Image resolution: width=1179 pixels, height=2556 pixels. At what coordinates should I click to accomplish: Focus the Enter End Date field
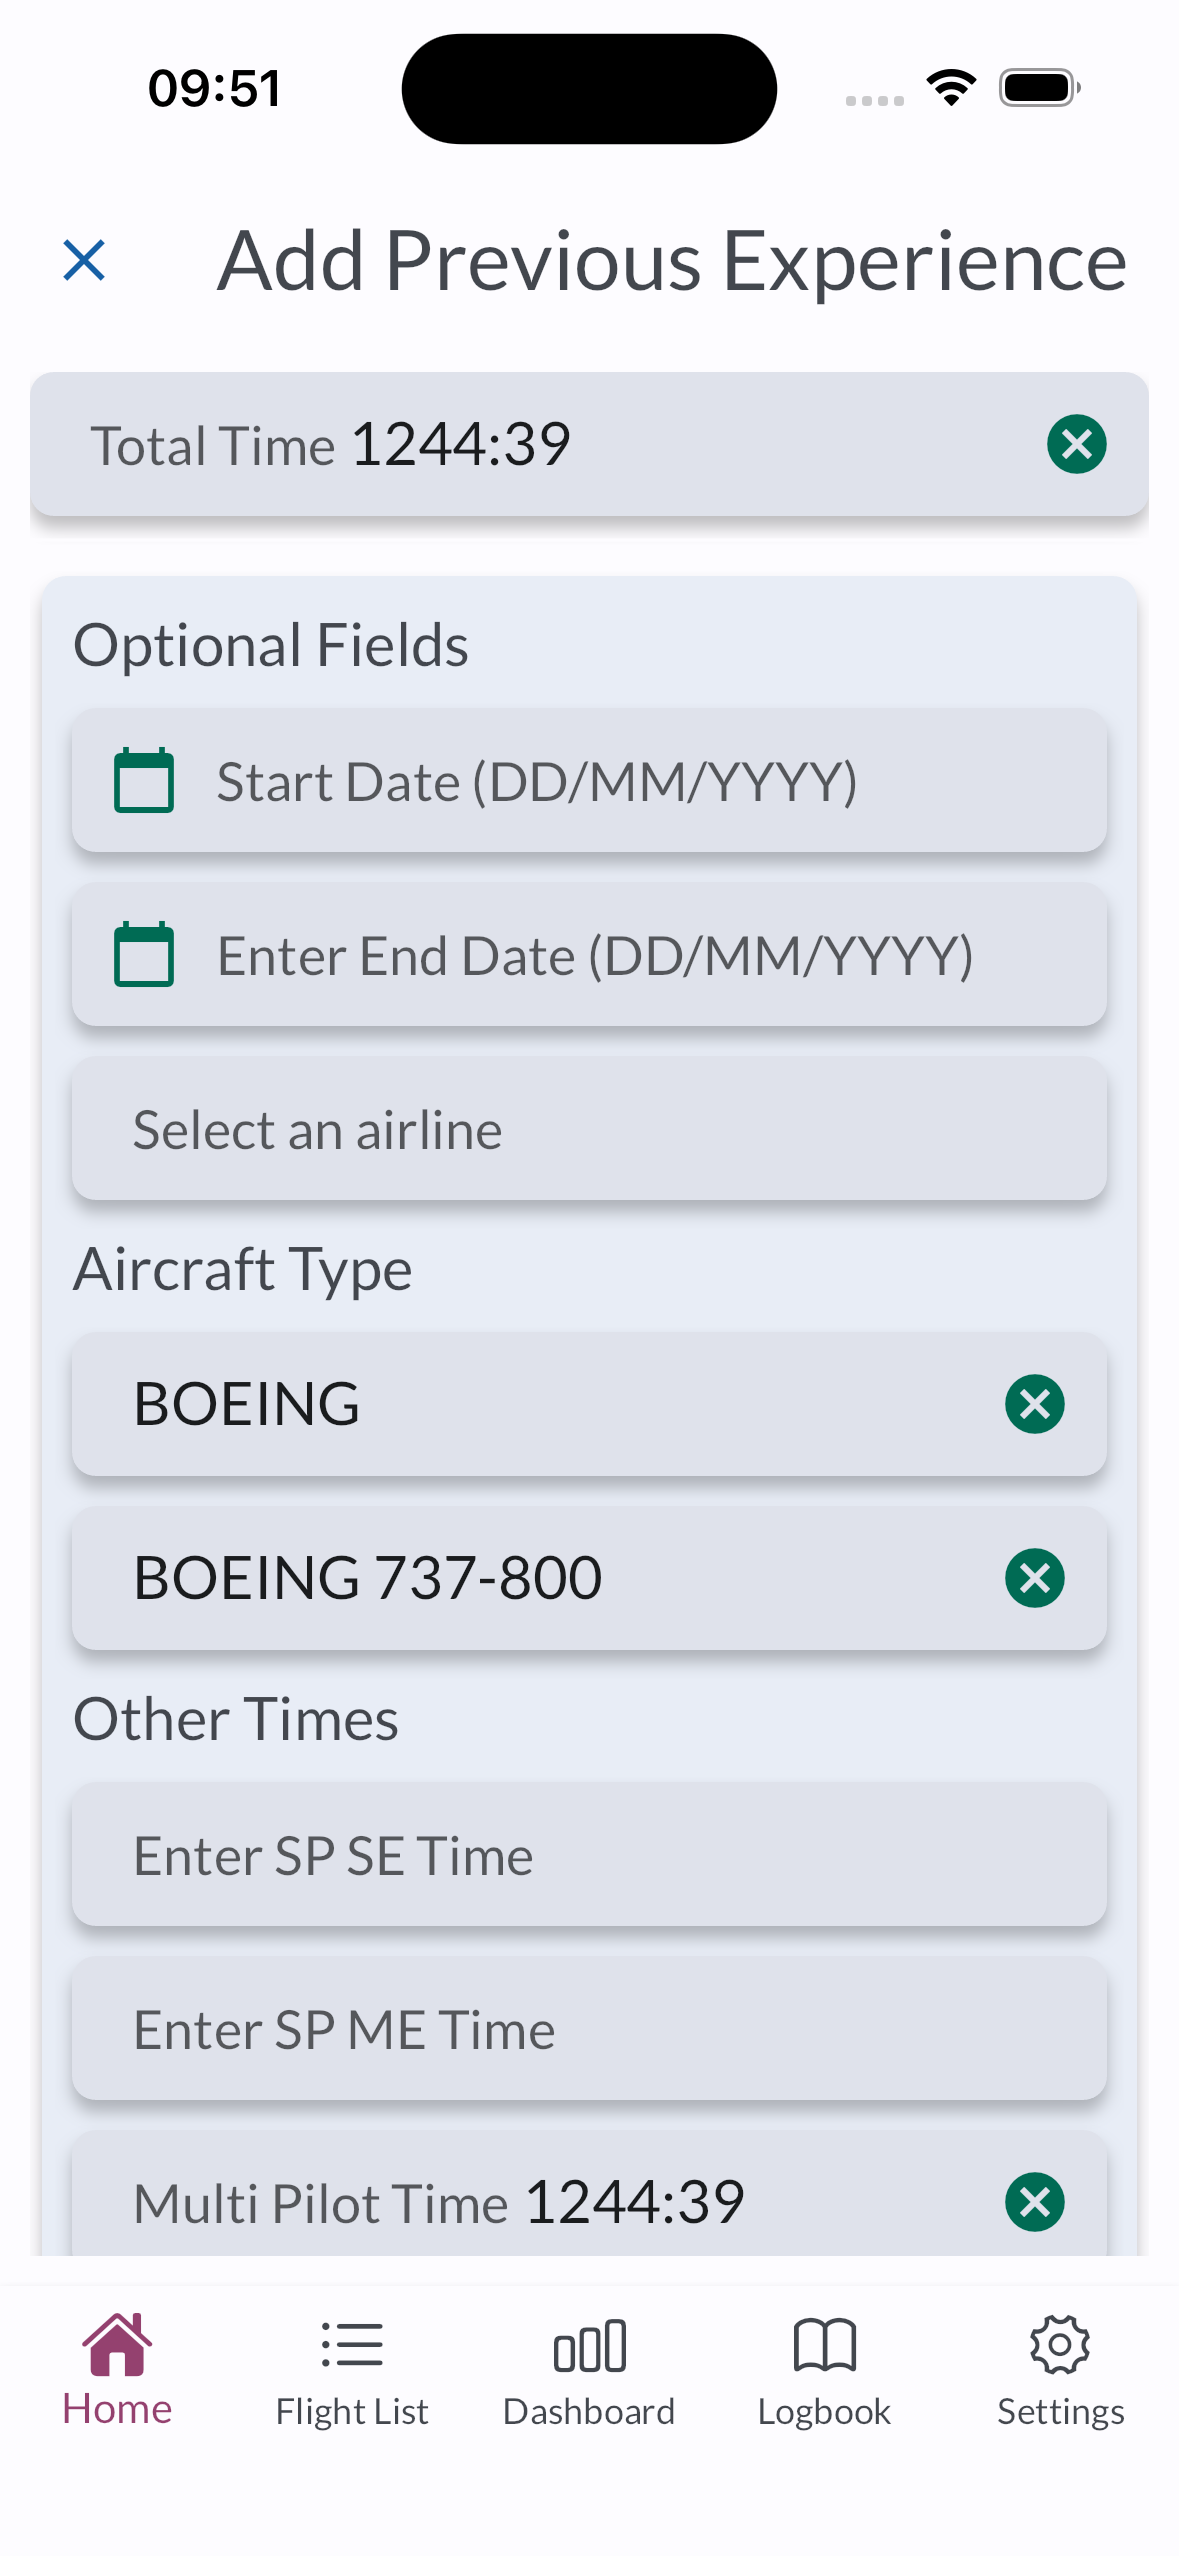(620, 955)
